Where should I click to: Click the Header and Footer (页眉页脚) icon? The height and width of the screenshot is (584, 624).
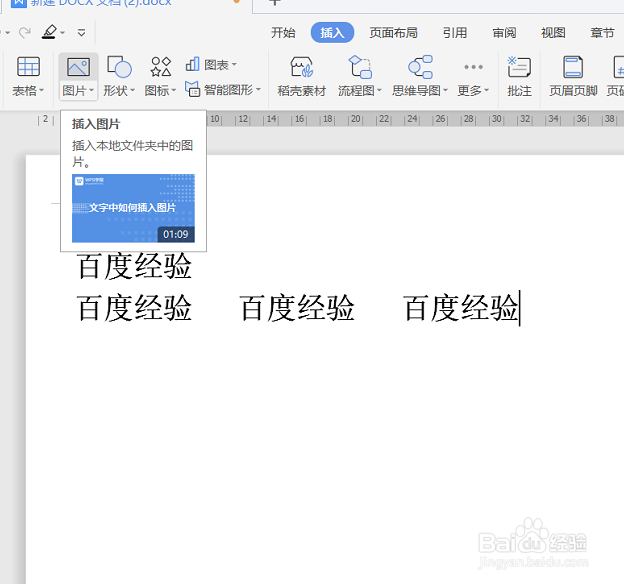[573, 66]
